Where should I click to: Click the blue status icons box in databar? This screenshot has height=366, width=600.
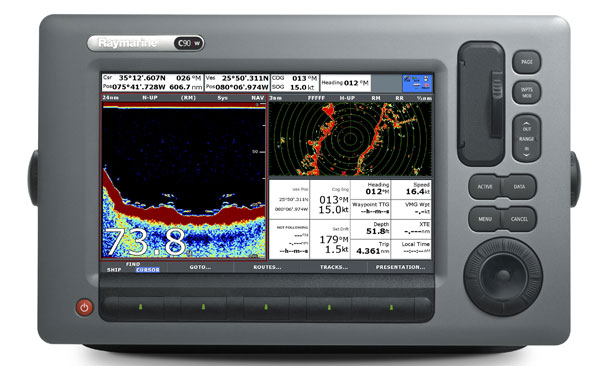417,83
